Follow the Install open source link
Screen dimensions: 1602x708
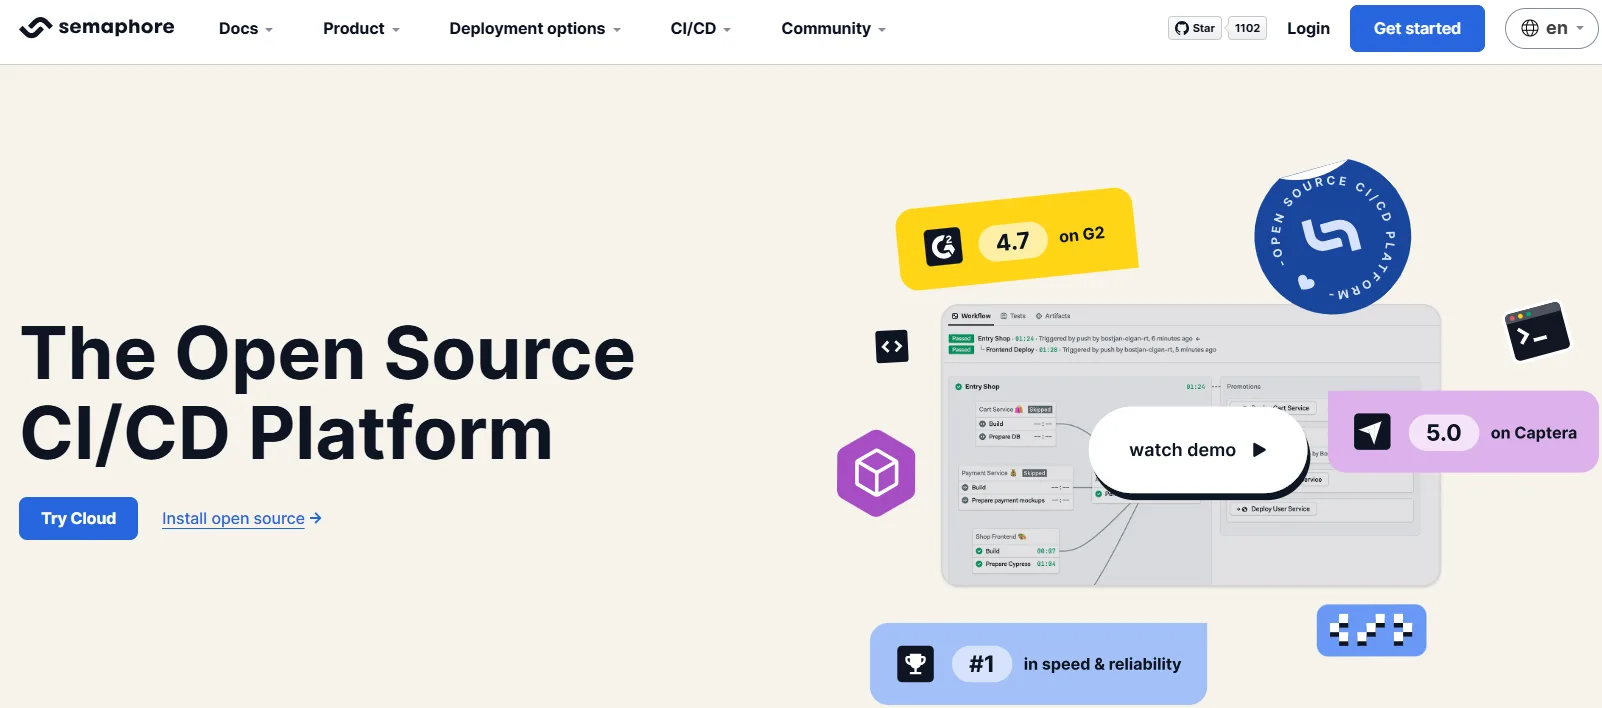(x=233, y=518)
